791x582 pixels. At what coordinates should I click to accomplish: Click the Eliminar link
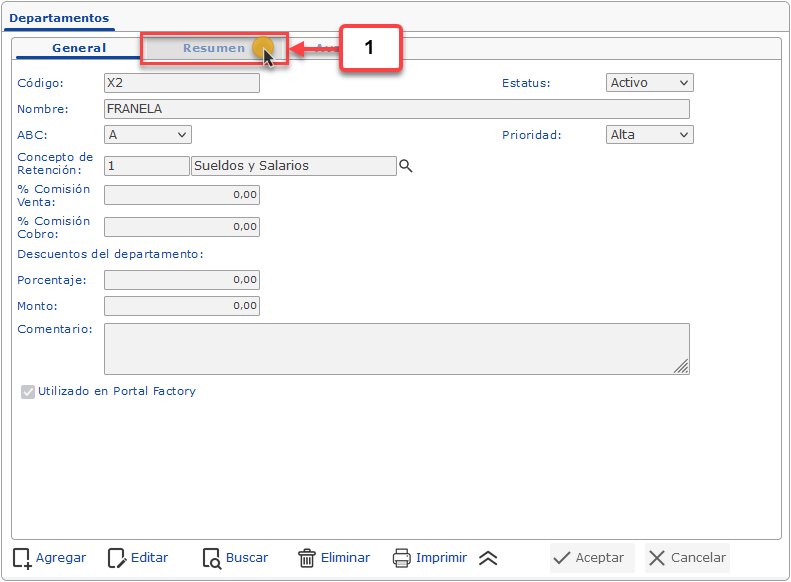(x=345, y=558)
